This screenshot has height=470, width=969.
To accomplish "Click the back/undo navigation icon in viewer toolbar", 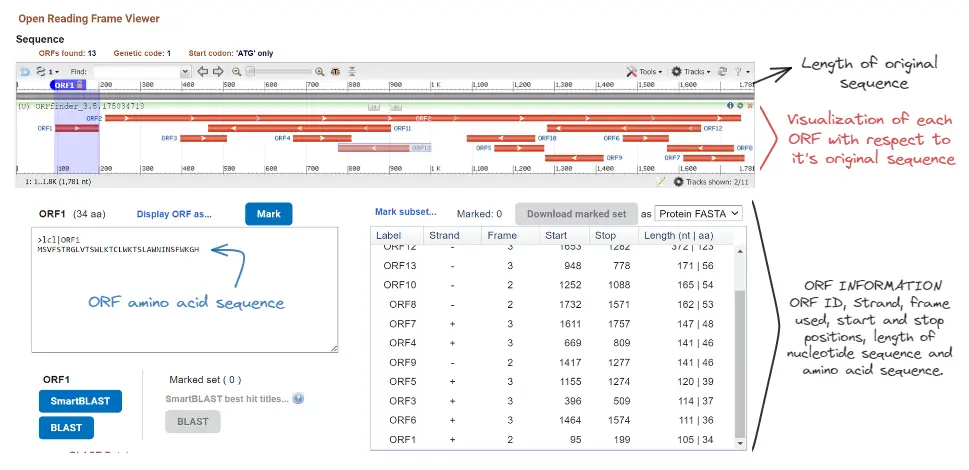I will 25,72.
